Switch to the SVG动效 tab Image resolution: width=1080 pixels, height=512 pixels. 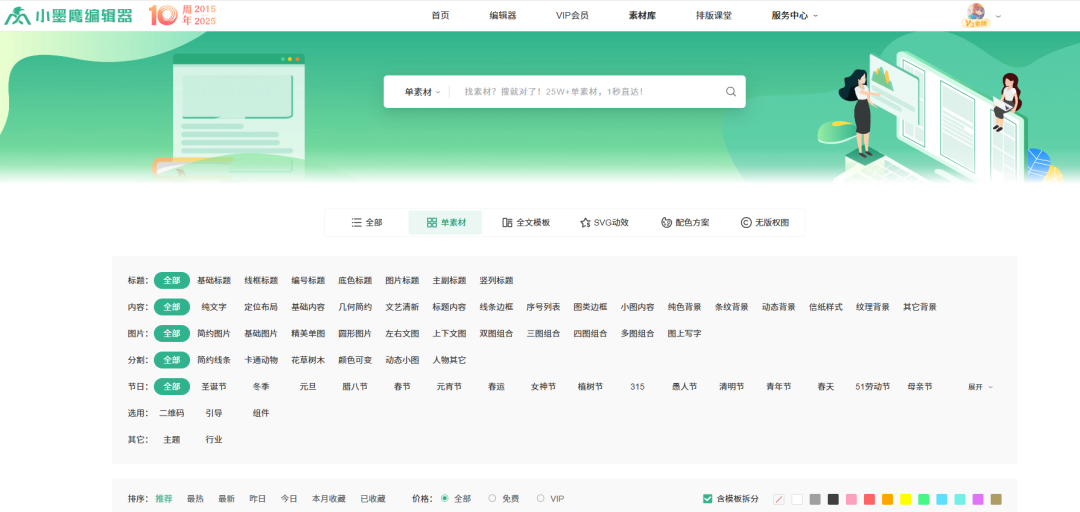(604, 223)
